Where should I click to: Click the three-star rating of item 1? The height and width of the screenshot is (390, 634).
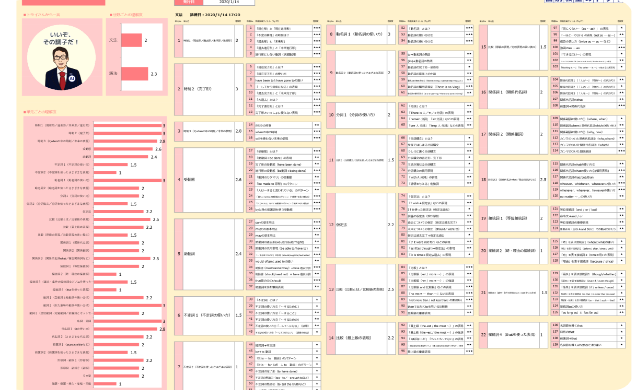317,28
